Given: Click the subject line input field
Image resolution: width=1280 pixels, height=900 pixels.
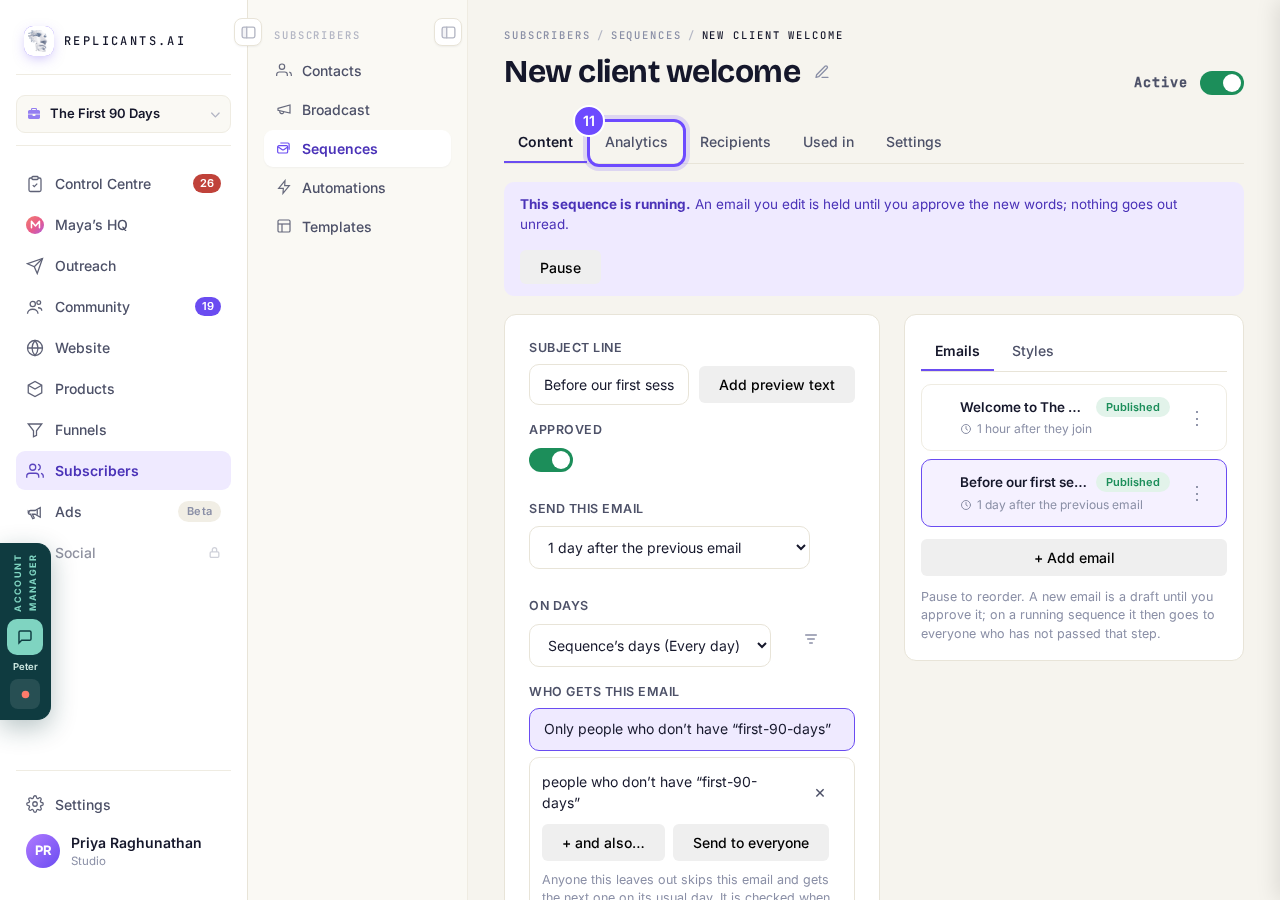Looking at the screenshot, I should pyautogui.click(x=609, y=385).
